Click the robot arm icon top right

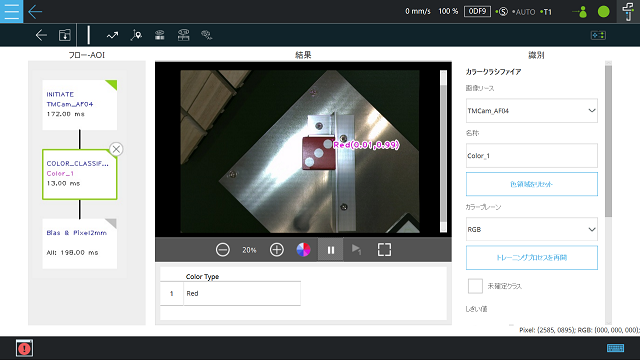(x=628, y=11)
